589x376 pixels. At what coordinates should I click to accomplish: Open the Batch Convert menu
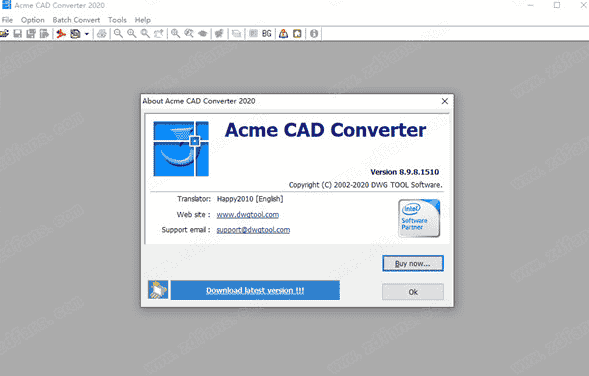coord(76,20)
